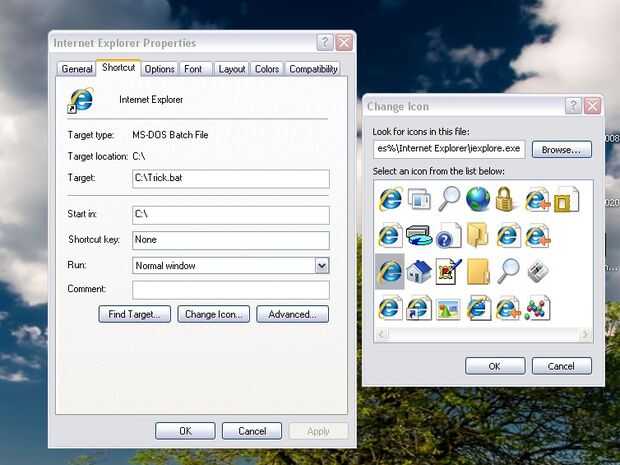This screenshot has width=620, height=465.
Task: Click Cancel in the Change Icon dialog
Action: coord(561,366)
